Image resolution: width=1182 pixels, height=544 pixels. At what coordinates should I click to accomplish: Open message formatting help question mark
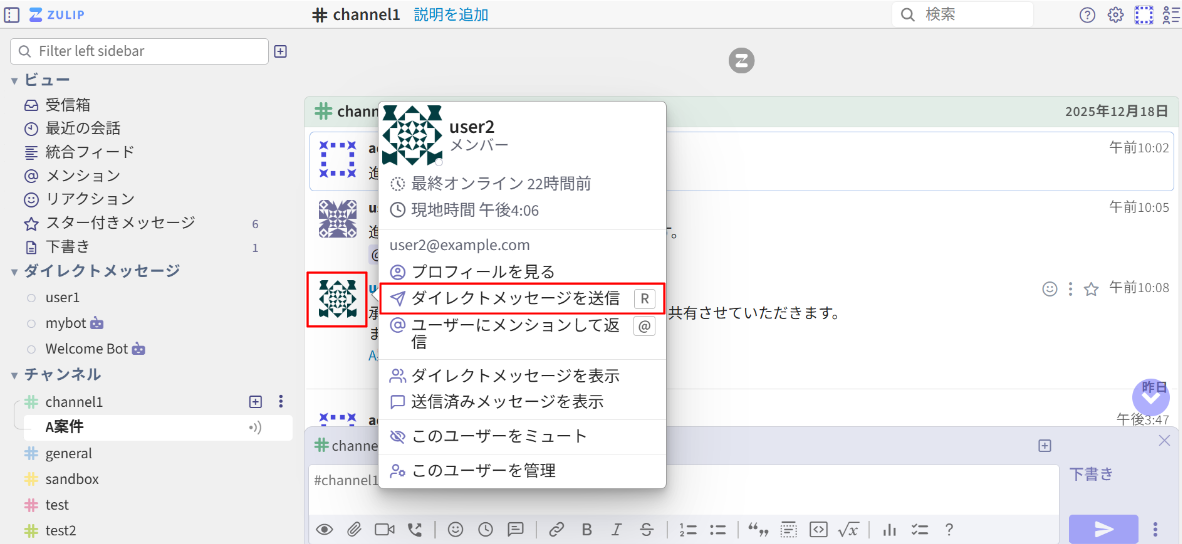(949, 529)
